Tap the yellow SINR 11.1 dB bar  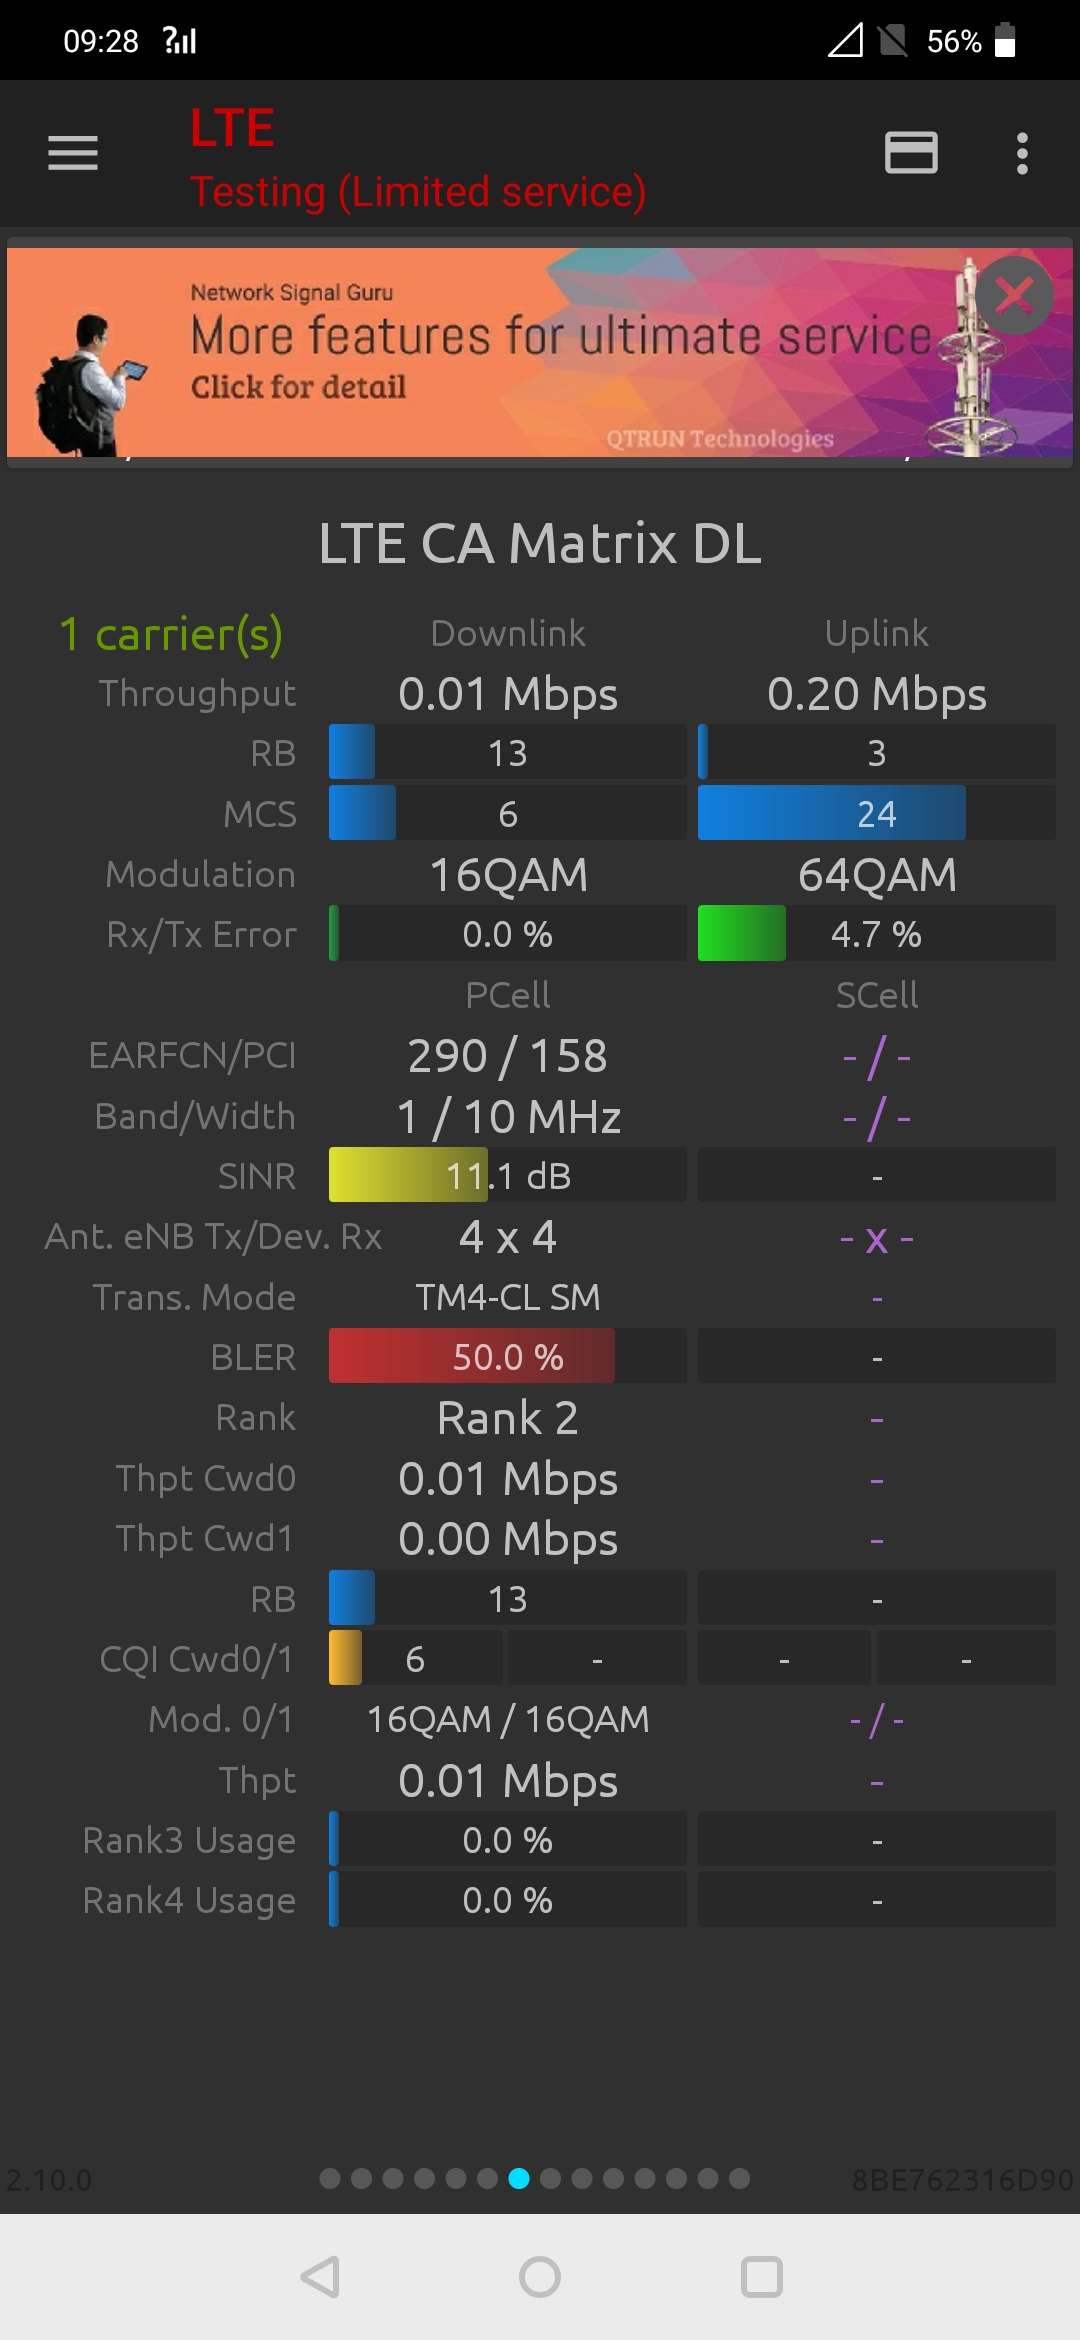(507, 1175)
